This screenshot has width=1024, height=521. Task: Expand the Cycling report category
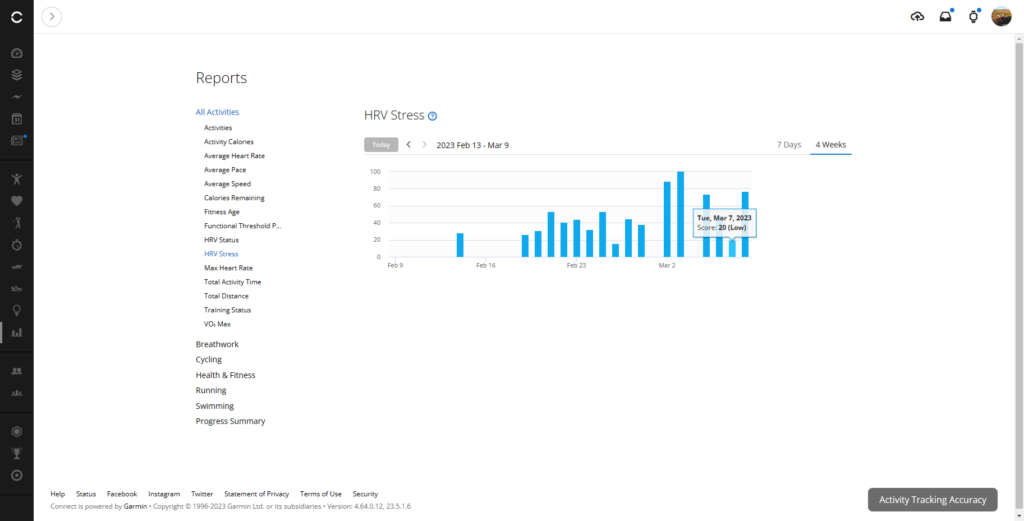209,360
